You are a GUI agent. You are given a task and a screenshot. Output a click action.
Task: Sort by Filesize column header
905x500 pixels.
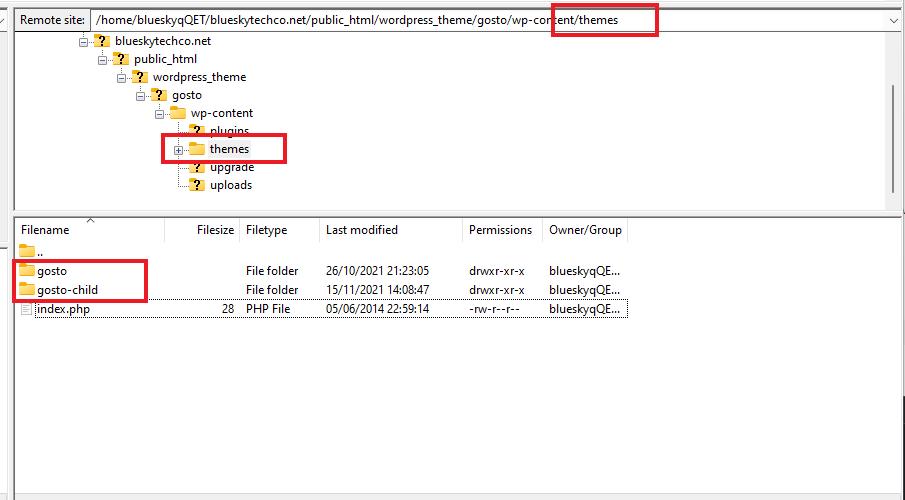[203, 230]
